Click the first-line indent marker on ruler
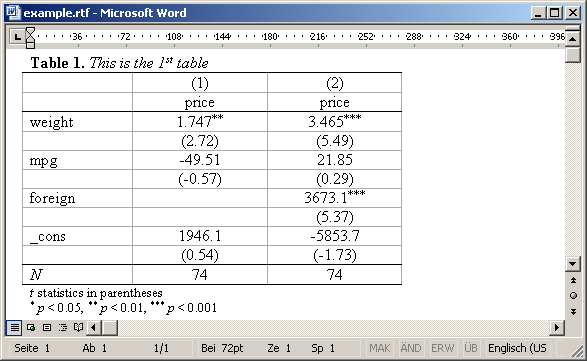Viewport: 587px width, 361px height. [31, 32]
